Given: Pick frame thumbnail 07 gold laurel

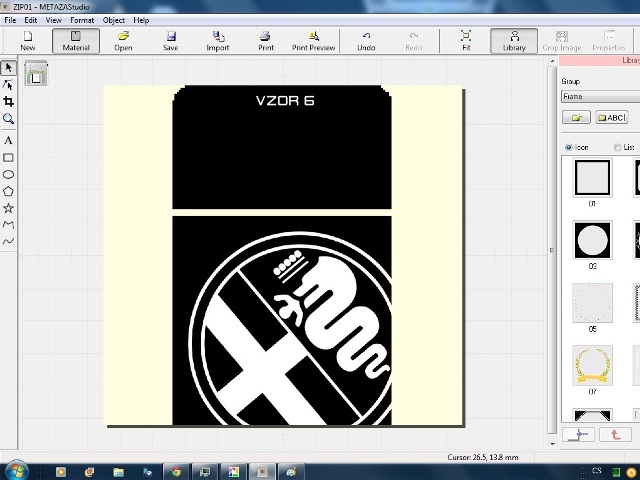Looking at the screenshot, I should 592,365.
